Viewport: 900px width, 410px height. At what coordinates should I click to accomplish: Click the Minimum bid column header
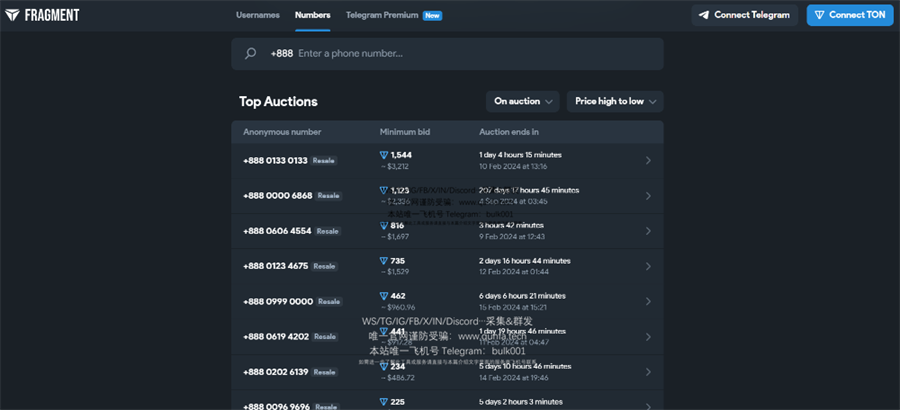(x=405, y=132)
